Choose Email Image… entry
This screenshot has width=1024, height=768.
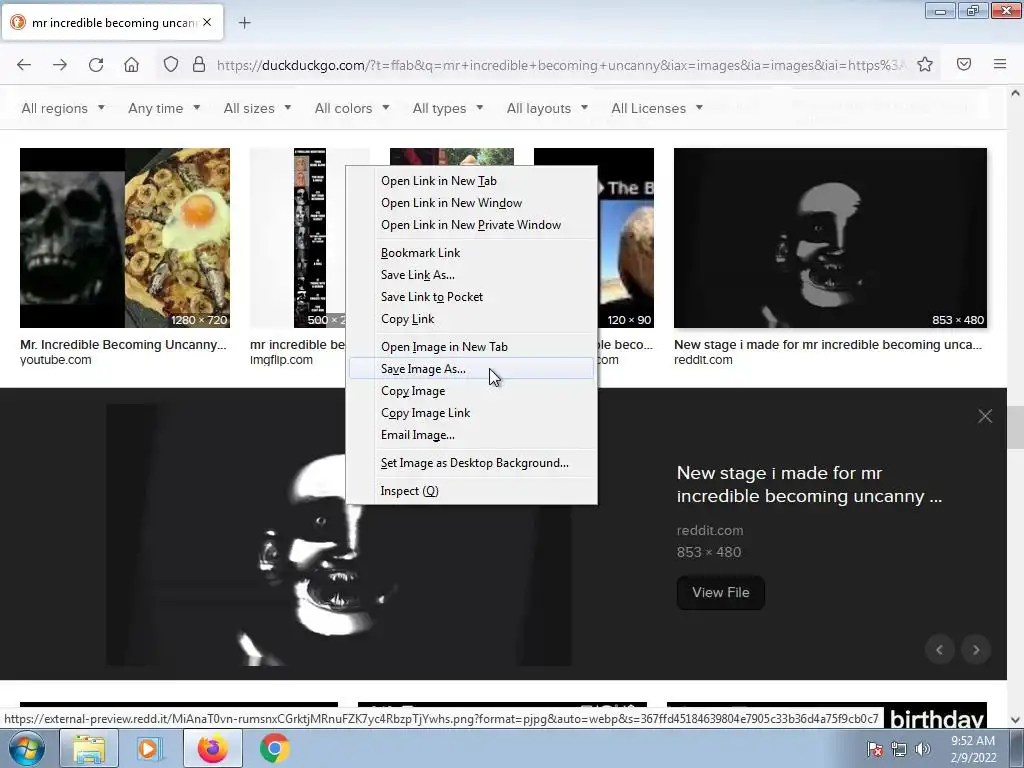472,435
